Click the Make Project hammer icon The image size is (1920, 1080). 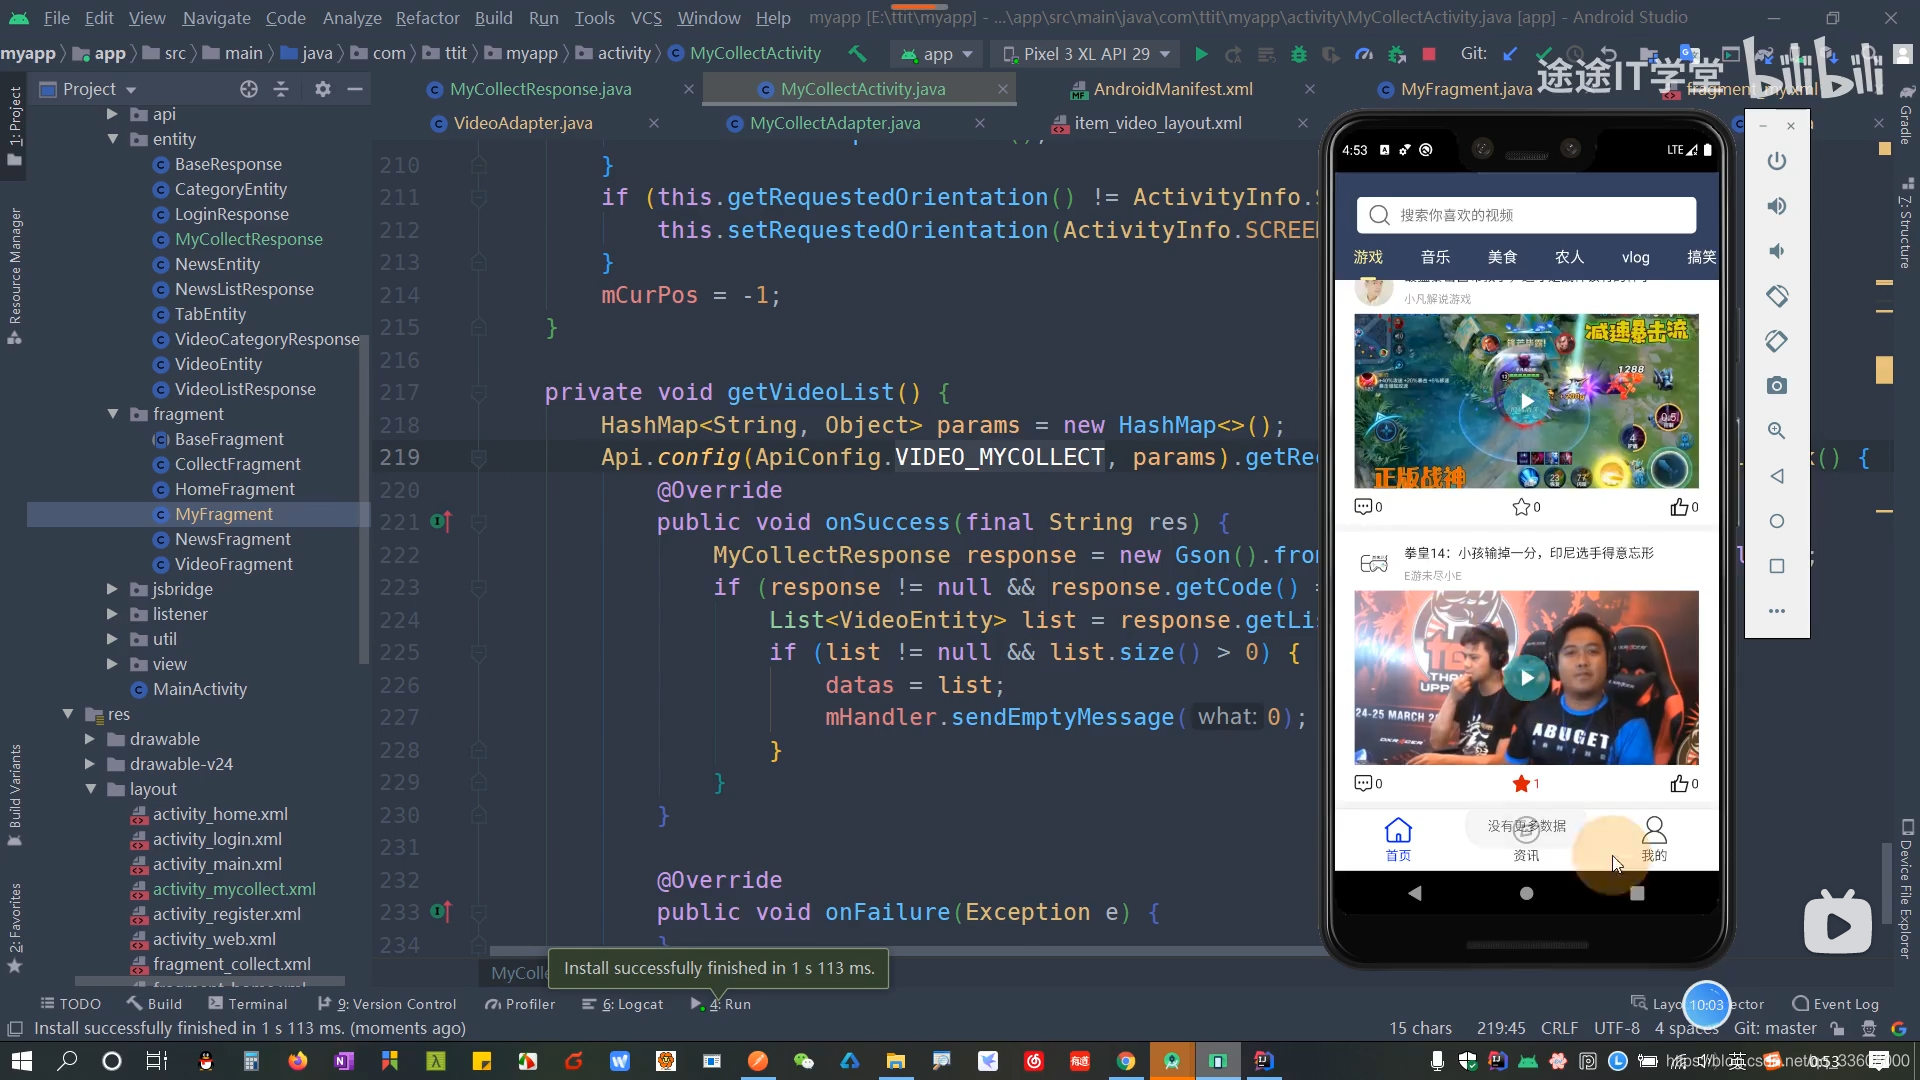point(857,54)
